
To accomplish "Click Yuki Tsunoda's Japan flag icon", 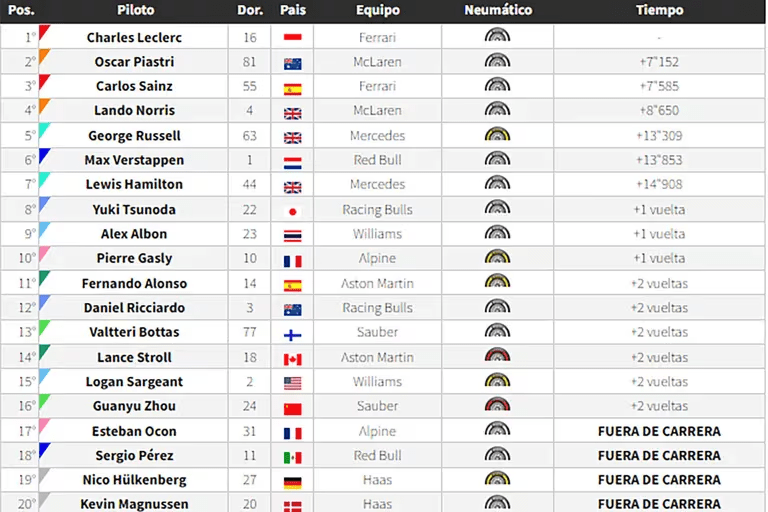I will click(x=293, y=211).
